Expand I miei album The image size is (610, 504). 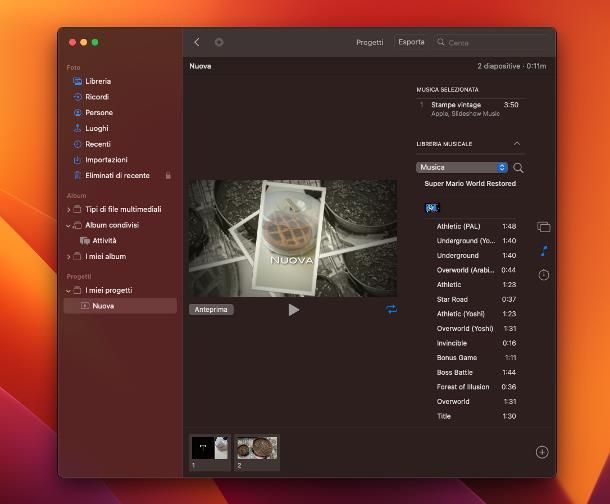[68, 257]
